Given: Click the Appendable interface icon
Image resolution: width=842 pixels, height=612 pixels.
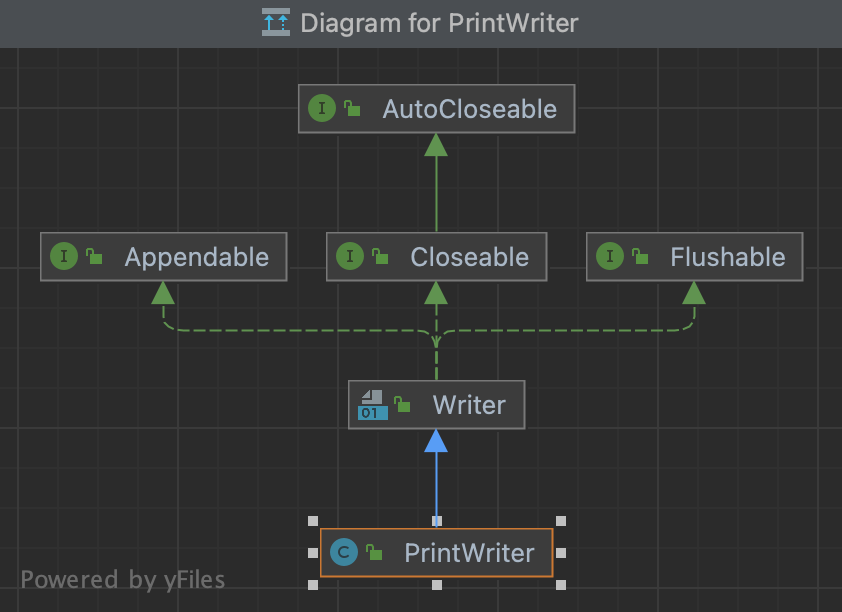Looking at the screenshot, I should pyautogui.click(x=64, y=257).
